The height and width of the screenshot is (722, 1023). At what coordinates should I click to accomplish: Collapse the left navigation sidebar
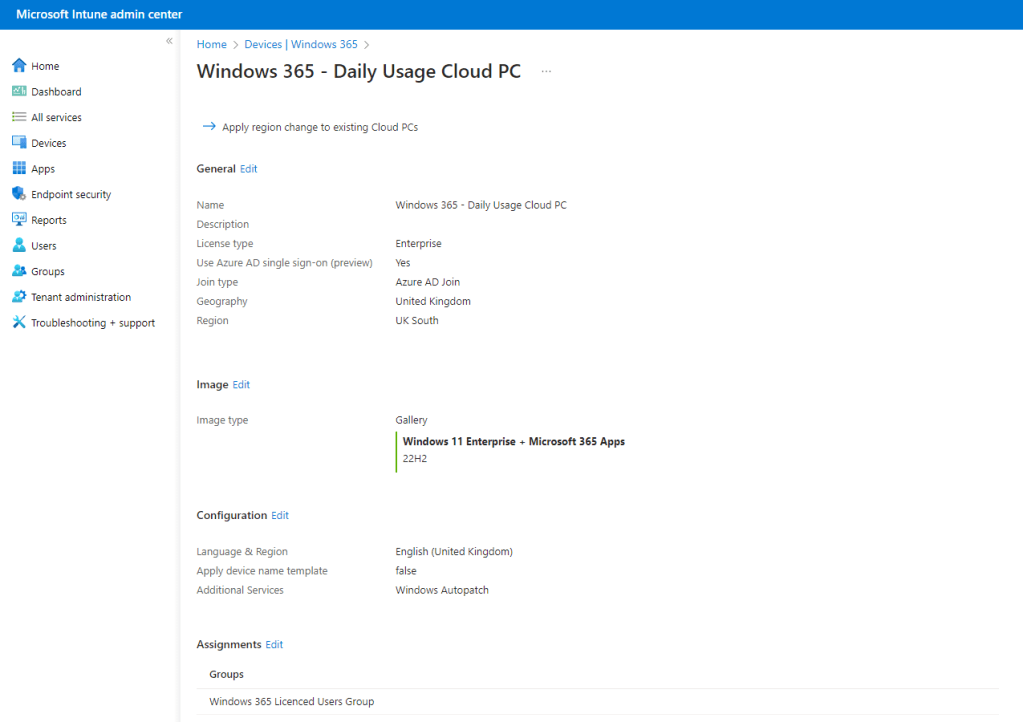tap(169, 41)
